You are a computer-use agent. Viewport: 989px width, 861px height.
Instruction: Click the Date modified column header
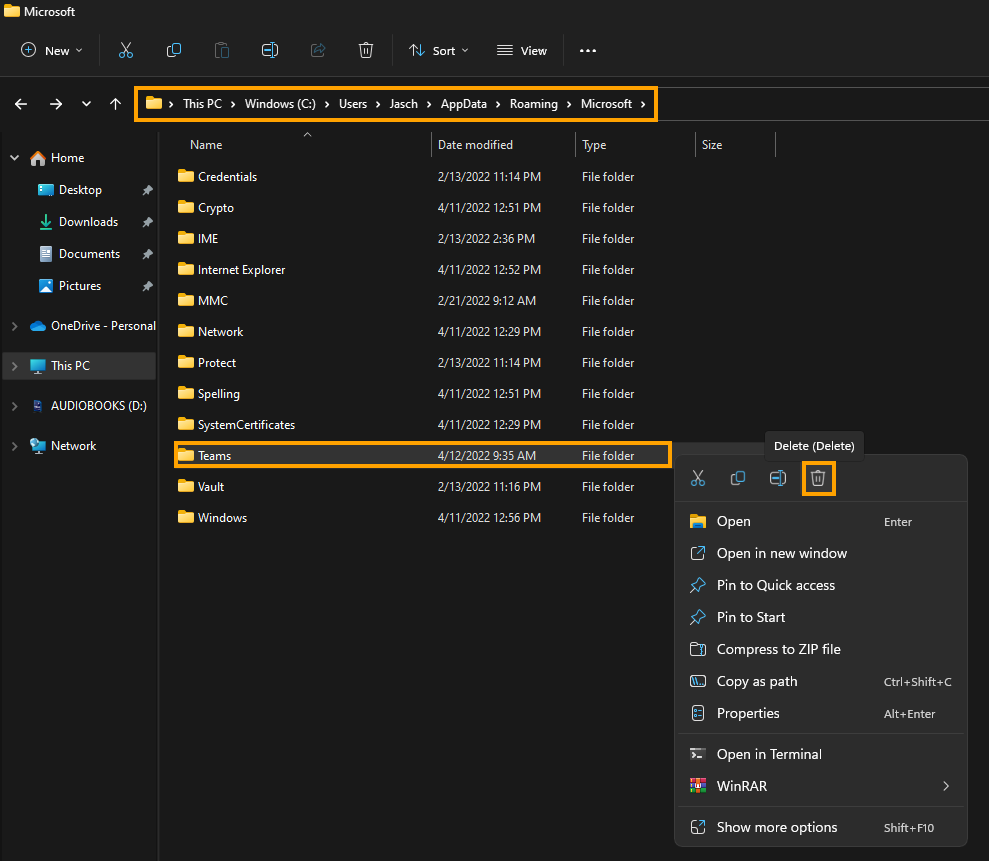point(475,145)
